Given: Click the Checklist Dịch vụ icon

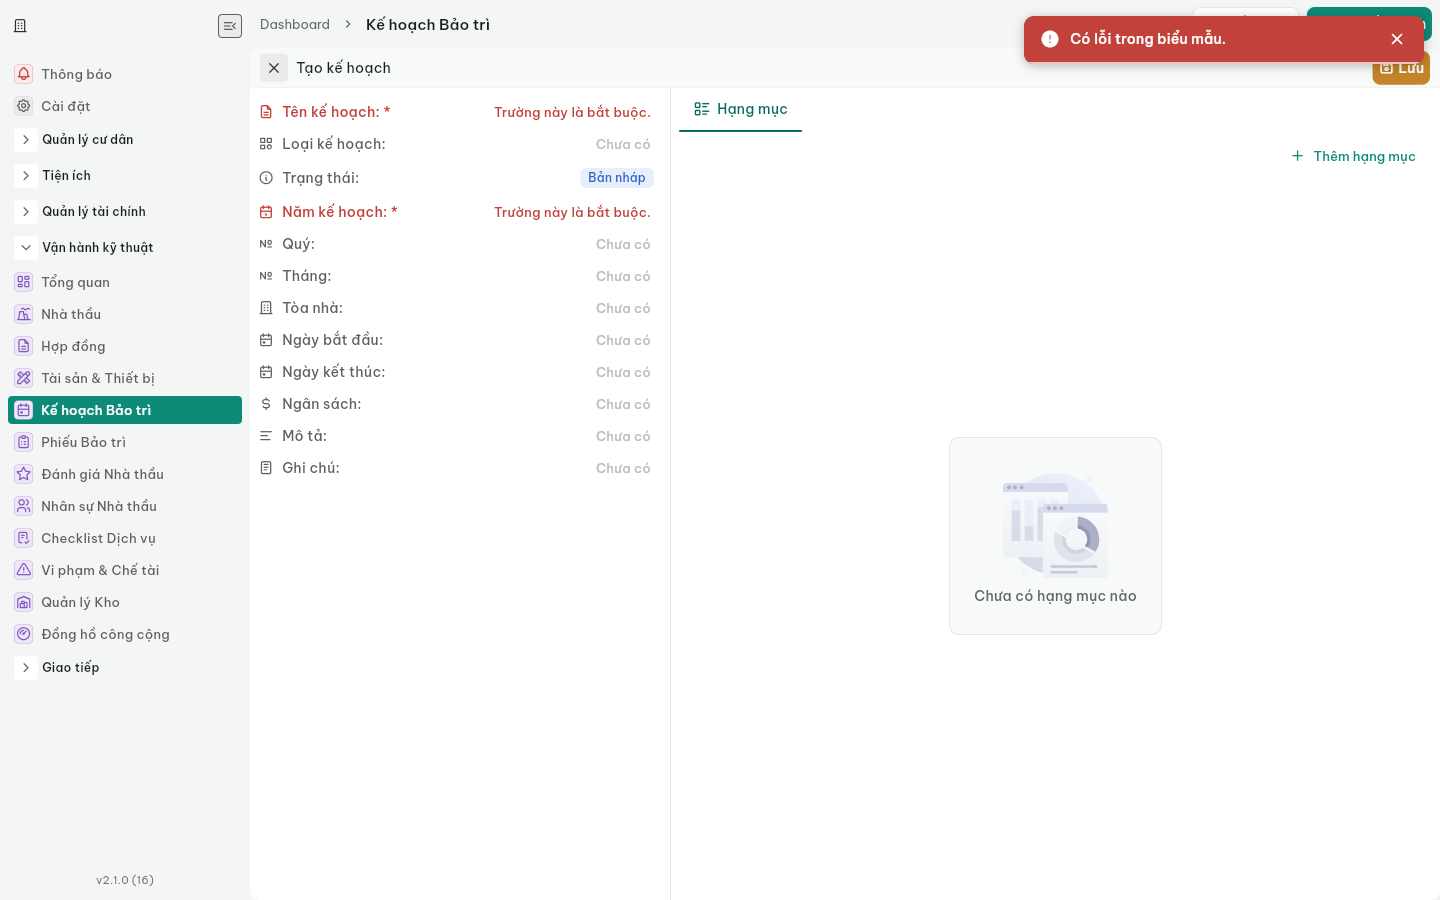Looking at the screenshot, I should click(24, 538).
